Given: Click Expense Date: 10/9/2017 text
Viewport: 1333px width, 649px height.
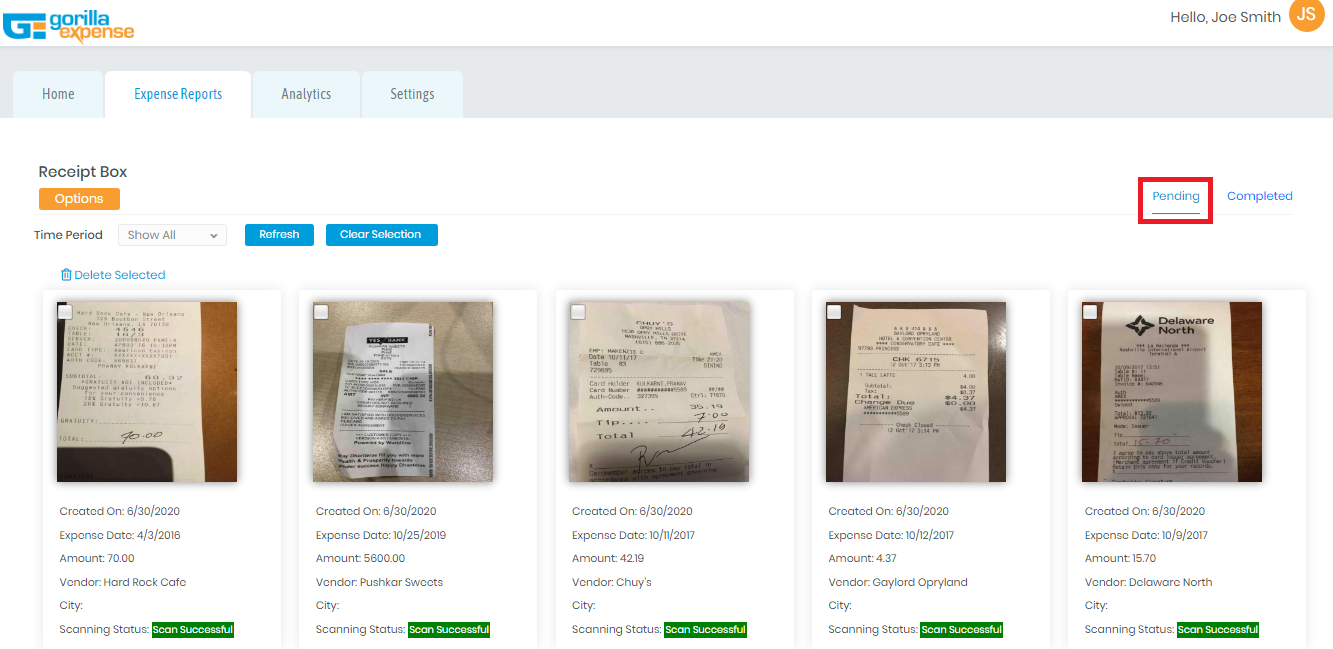Looking at the screenshot, I should point(1146,535).
